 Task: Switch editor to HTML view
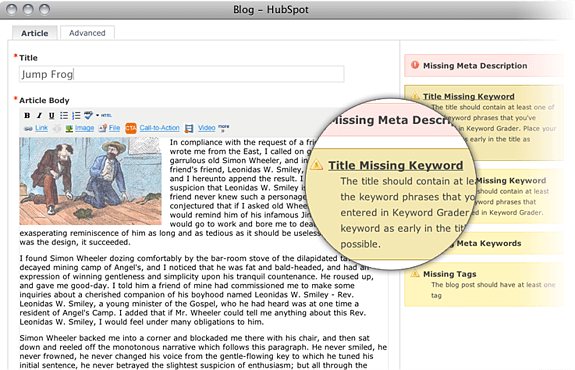pyautogui.click(x=106, y=116)
